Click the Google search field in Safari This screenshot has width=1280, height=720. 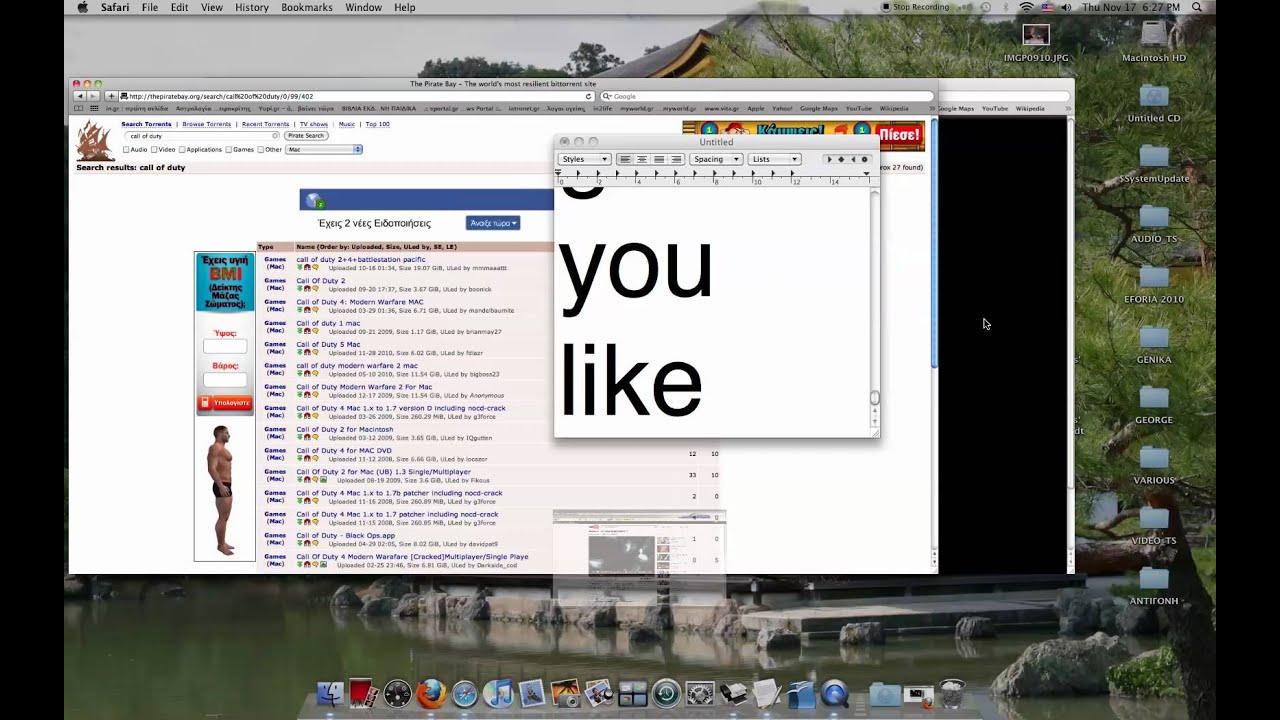[x=767, y=96]
